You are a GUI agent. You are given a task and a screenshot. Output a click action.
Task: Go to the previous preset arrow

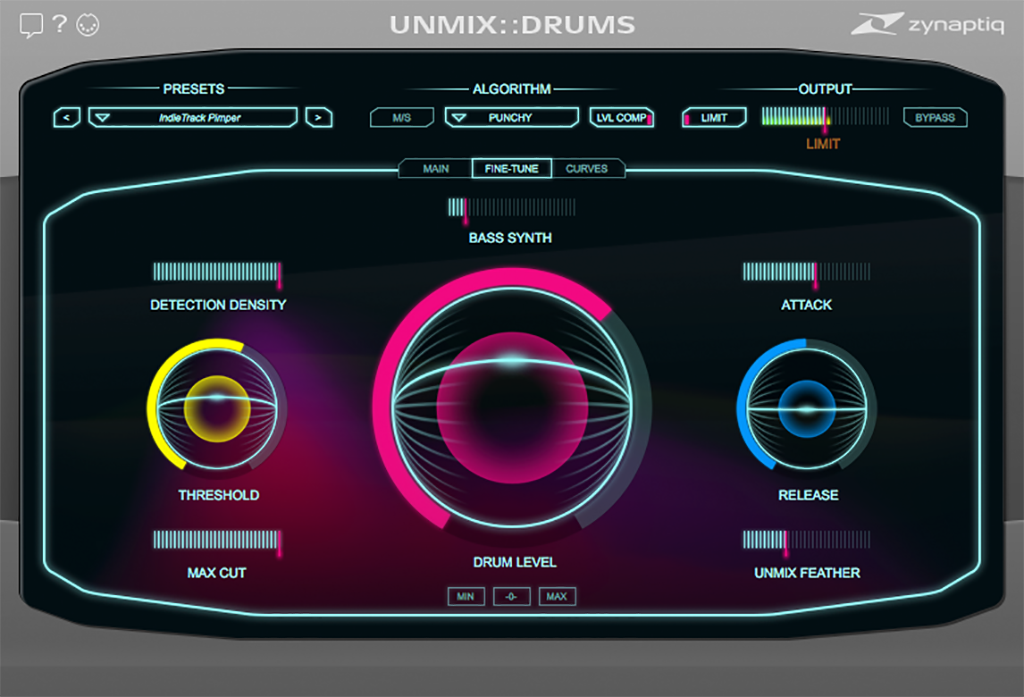[67, 118]
